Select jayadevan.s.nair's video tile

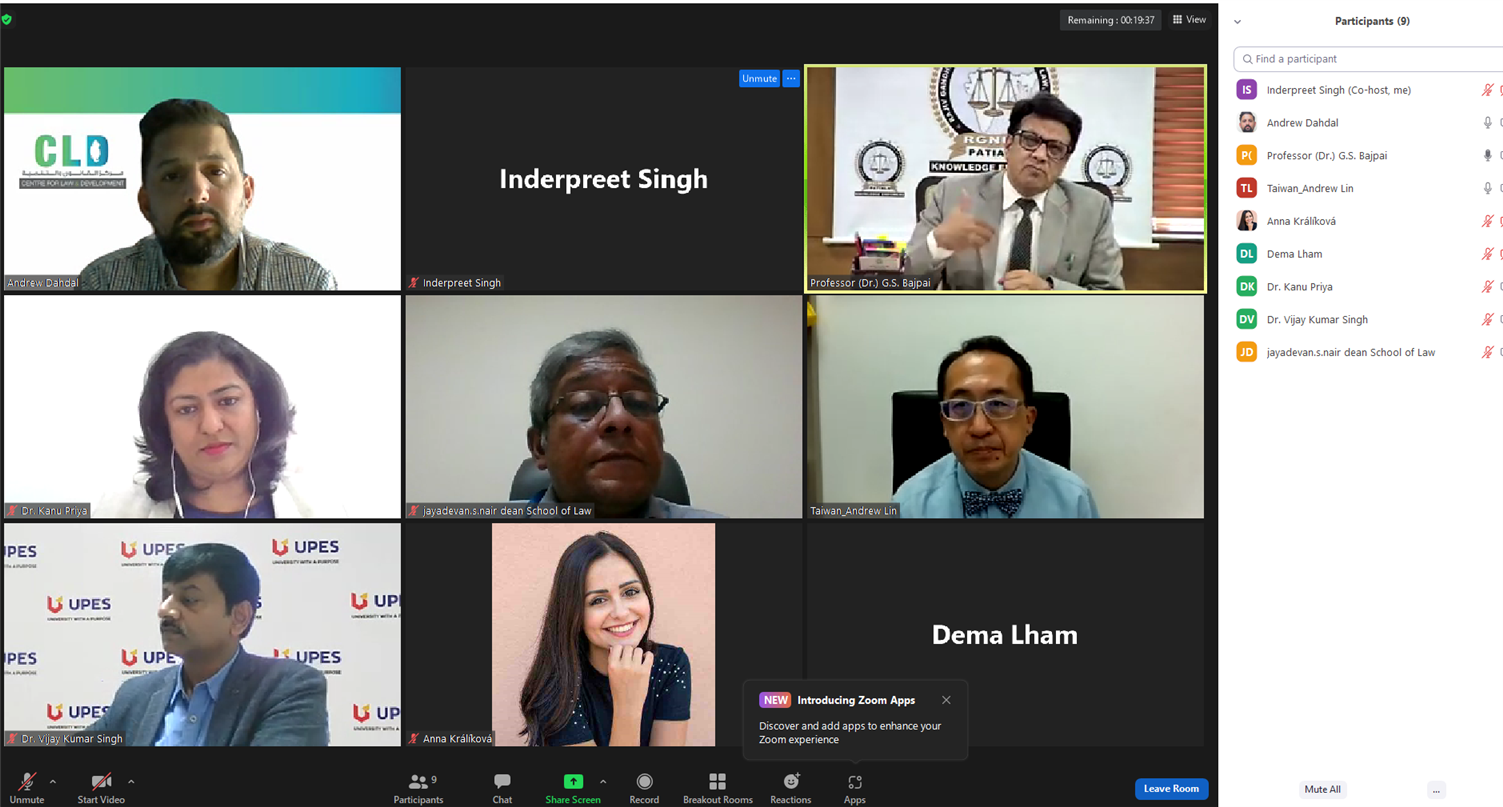[x=603, y=406]
